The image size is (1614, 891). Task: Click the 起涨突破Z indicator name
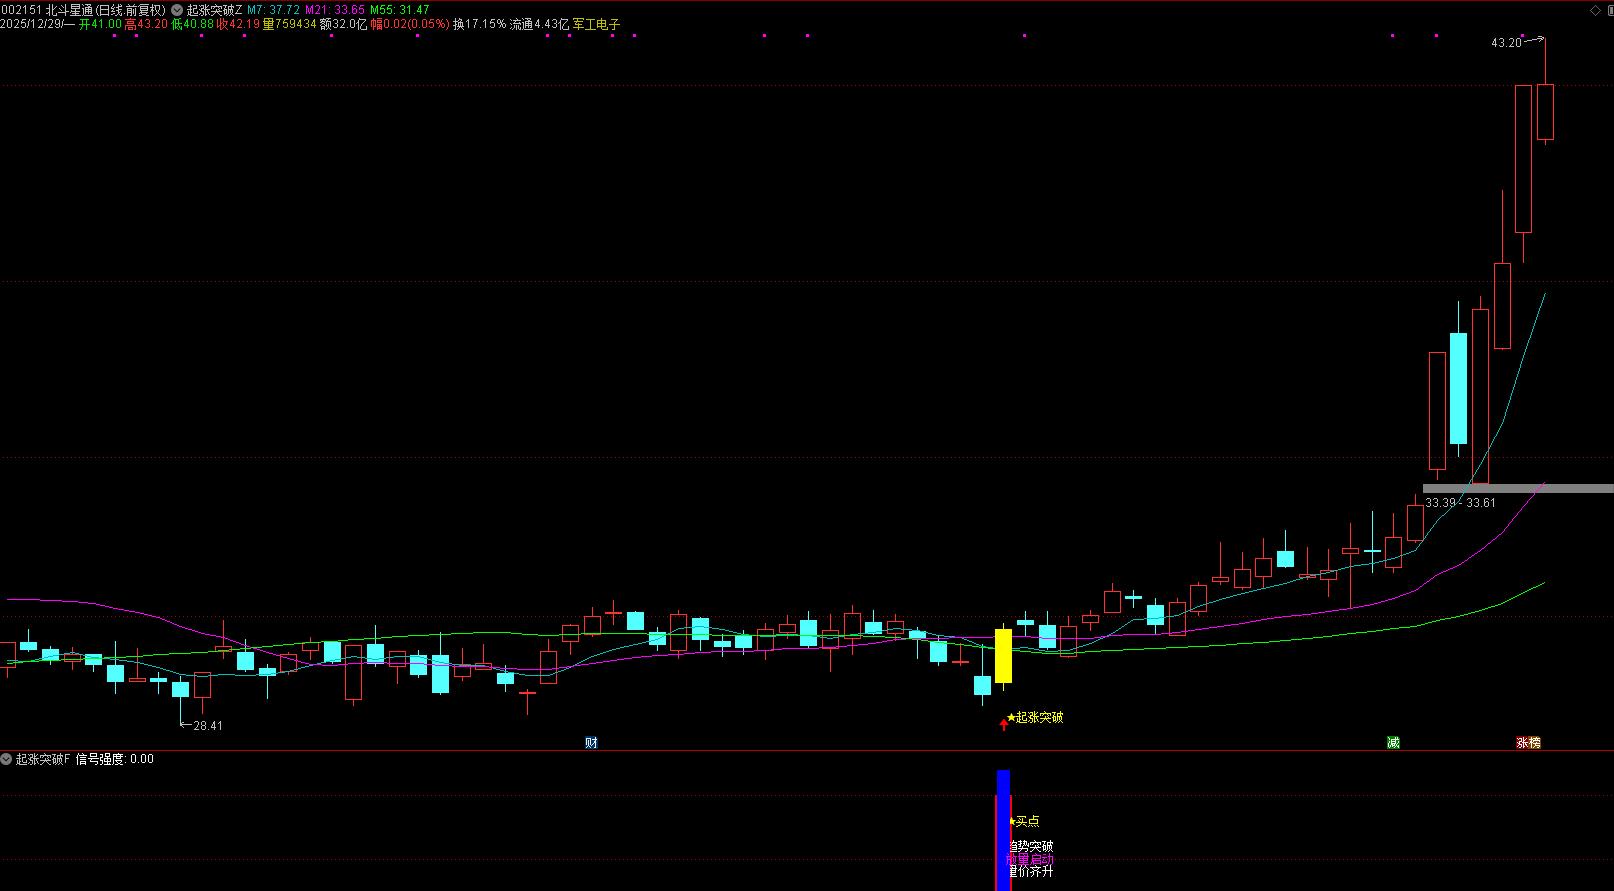tap(214, 10)
